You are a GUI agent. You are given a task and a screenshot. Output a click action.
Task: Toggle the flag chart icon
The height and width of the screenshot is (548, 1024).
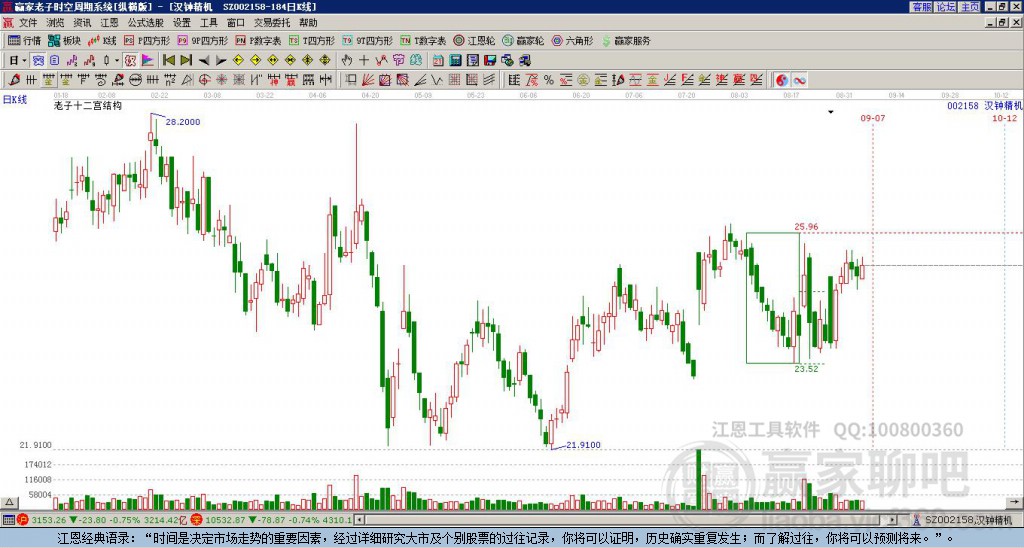coord(148,61)
